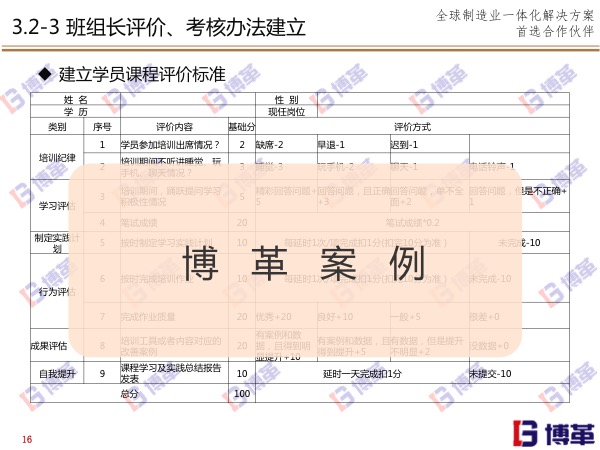Click the 延时一天完成扣1分 cell
The height and width of the screenshot is (450, 600).
pyautogui.click(x=362, y=373)
